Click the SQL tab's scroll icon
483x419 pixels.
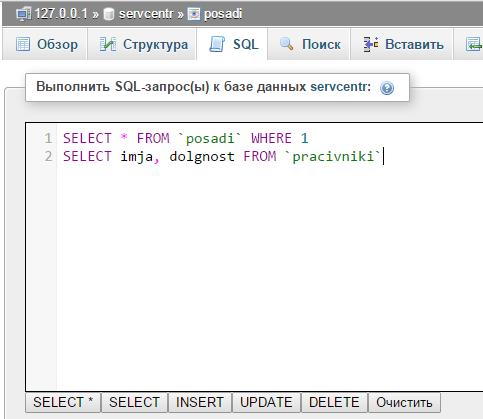217,44
